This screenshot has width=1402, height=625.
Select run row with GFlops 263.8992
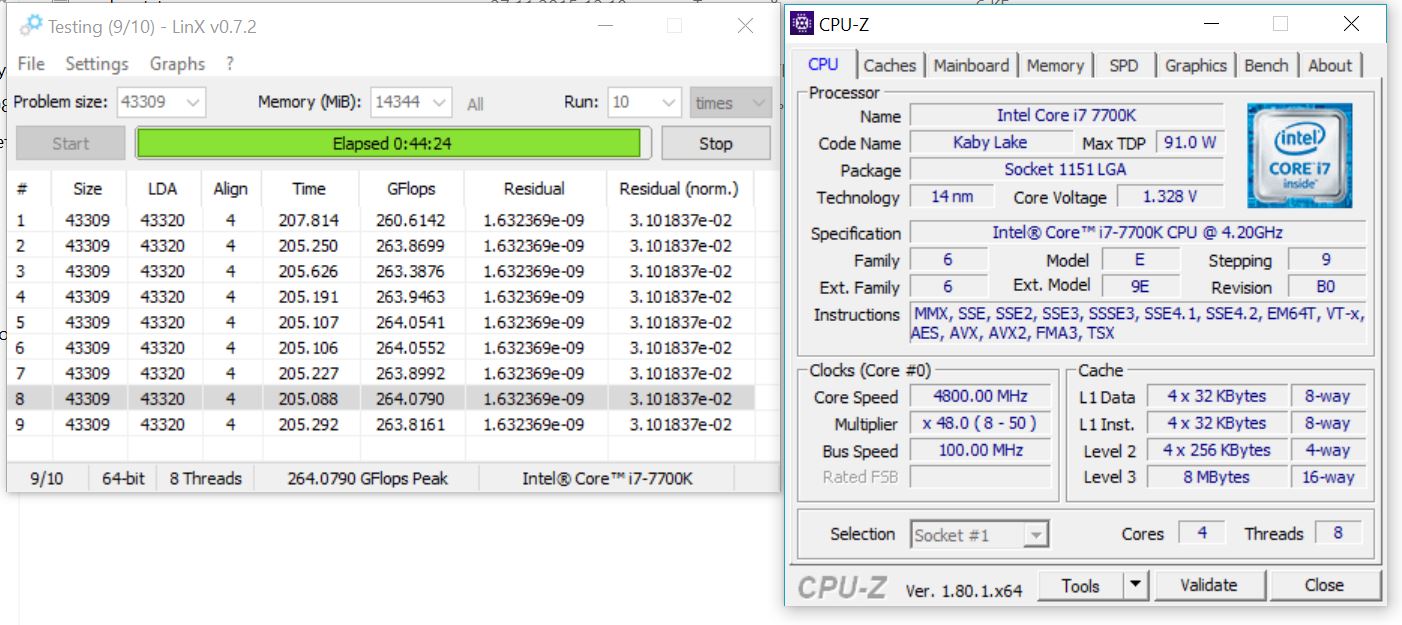(x=381, y=373)
